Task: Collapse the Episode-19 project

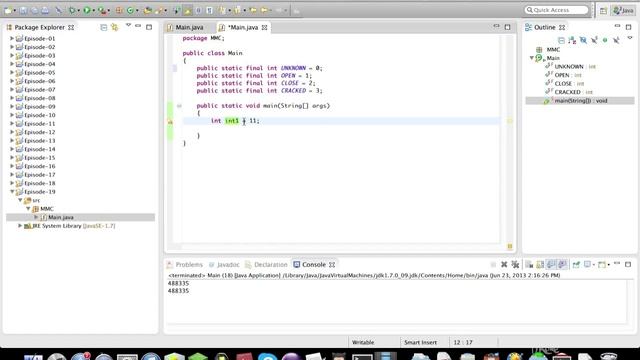Action: click(12, 191)
